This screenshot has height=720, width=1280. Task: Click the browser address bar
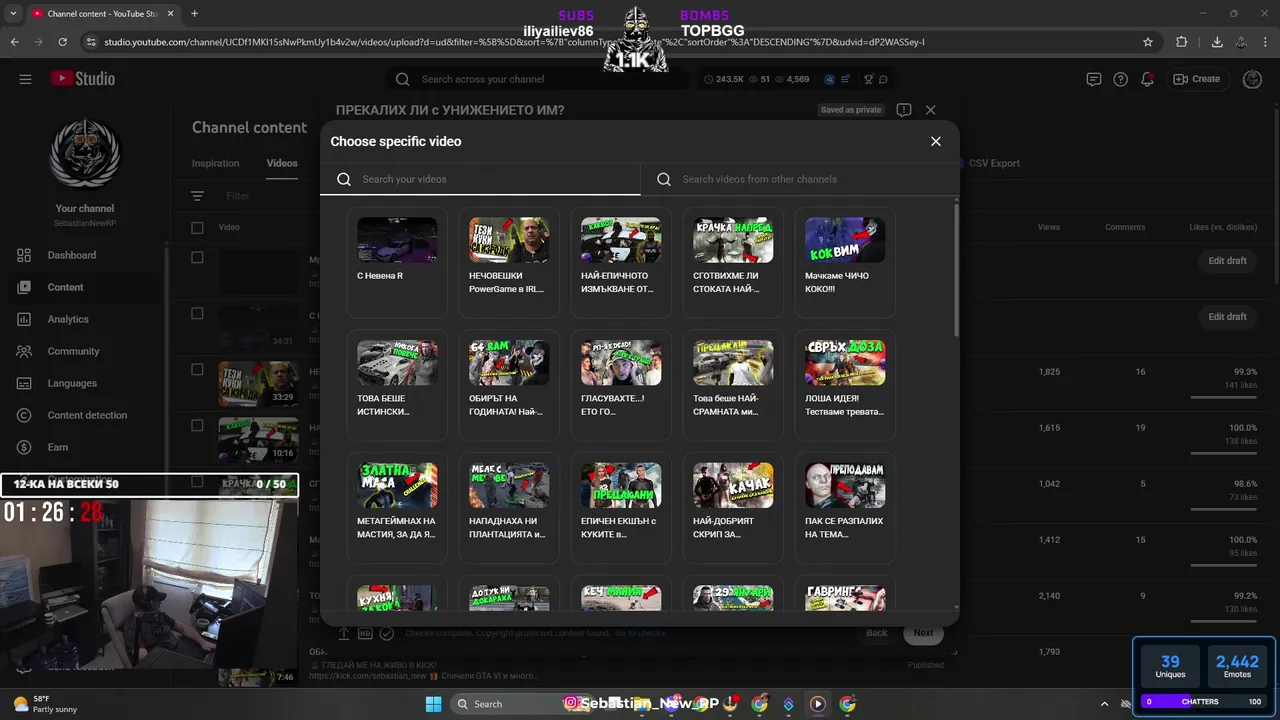(610, 42)
